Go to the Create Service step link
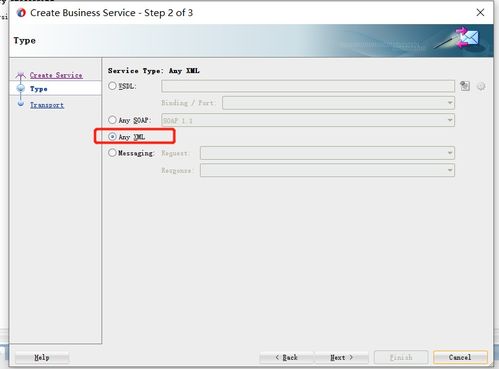Screen dimensions: 499x369 click(x=56, y=75)
